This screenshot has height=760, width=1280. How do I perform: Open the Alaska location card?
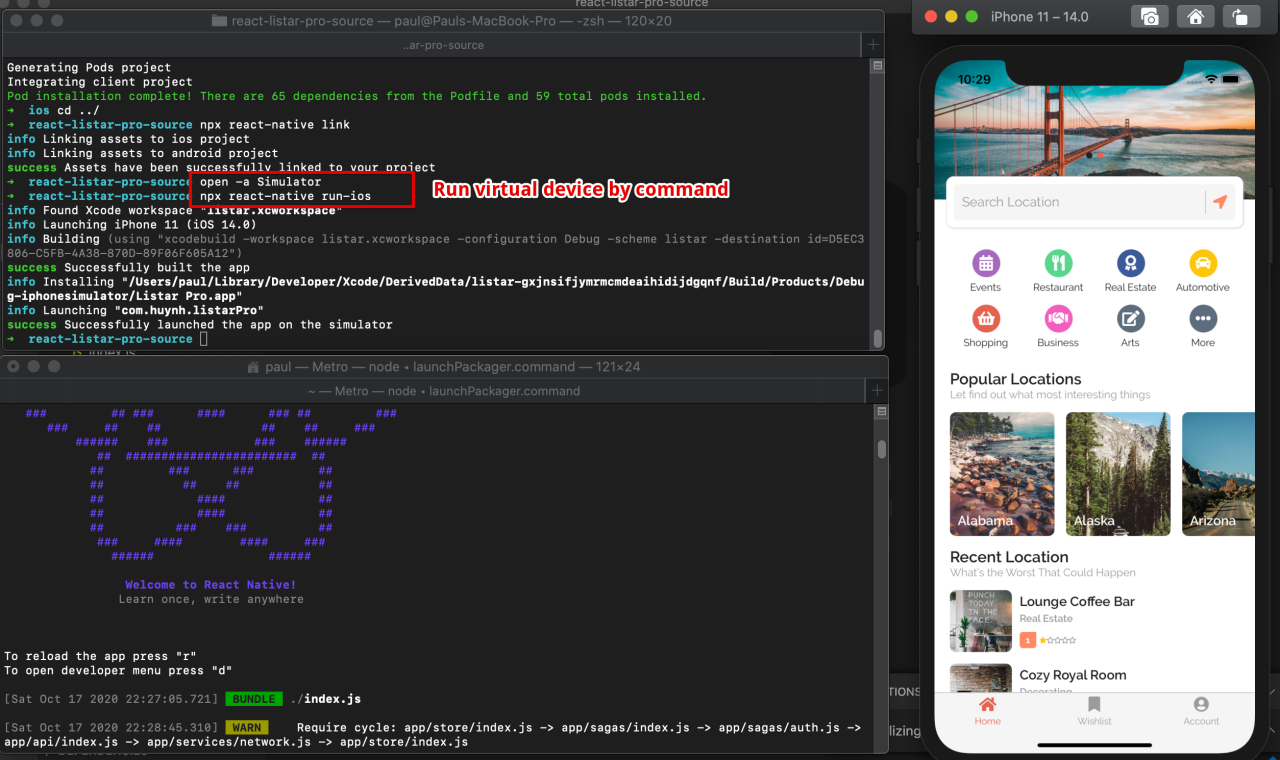pos(1118,474)
